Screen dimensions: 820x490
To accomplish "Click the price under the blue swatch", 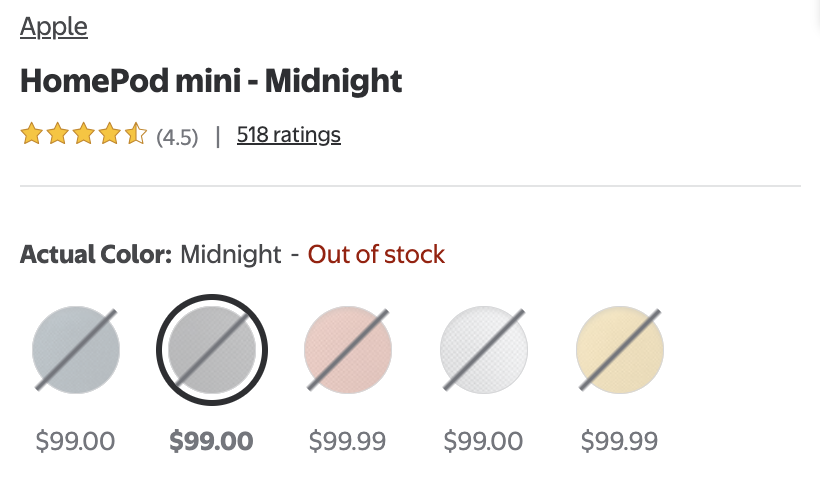I will pos(76,441).
